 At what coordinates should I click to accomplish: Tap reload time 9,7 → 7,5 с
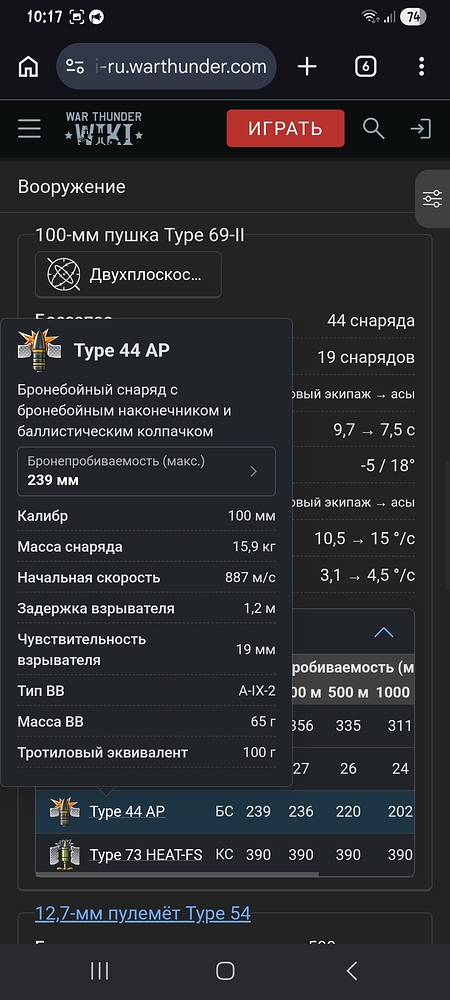click(374, 430)
